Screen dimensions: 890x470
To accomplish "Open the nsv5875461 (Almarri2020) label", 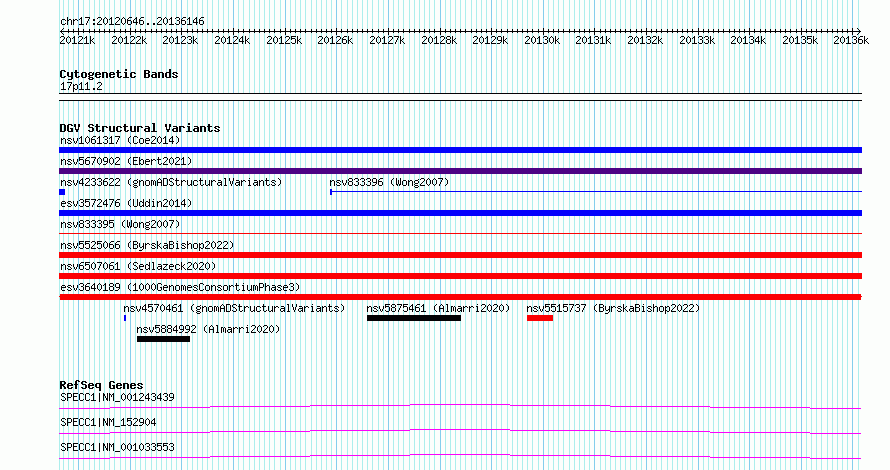I will [x=438, y=308].
